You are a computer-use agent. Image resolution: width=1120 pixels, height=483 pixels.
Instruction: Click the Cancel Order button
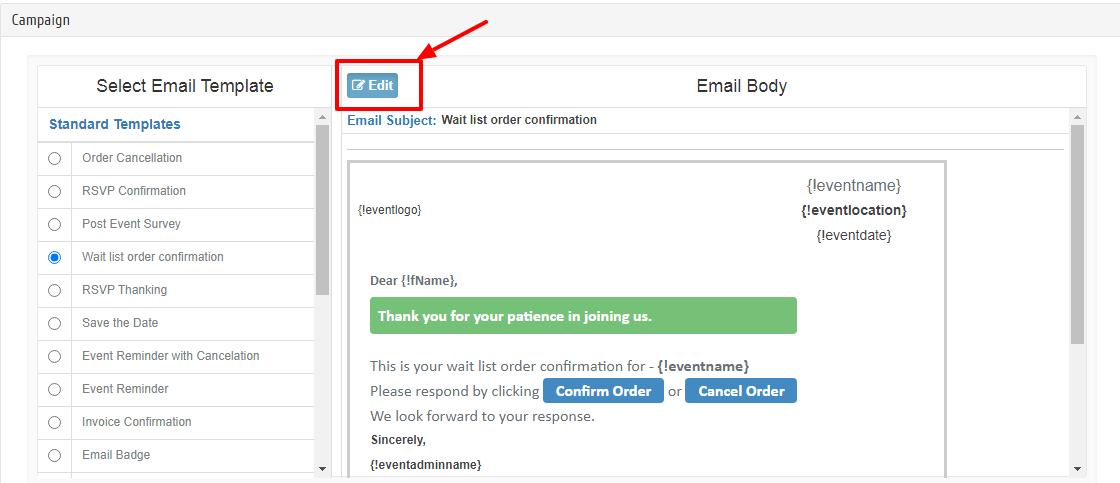[741, 391]
